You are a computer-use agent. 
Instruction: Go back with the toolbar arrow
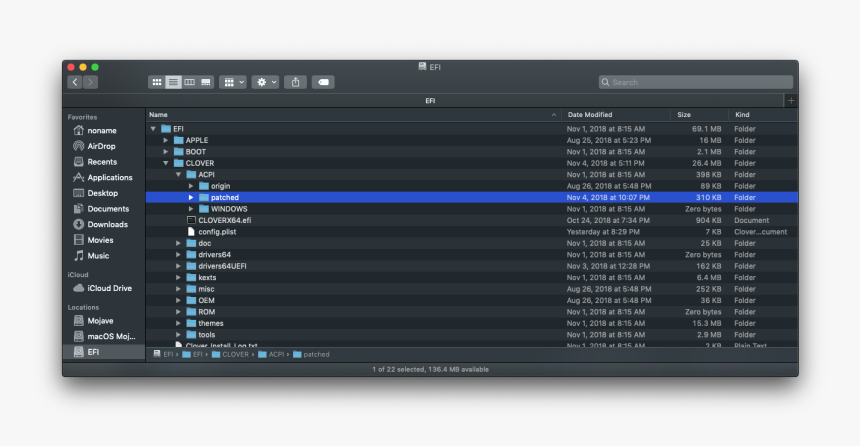75,82
